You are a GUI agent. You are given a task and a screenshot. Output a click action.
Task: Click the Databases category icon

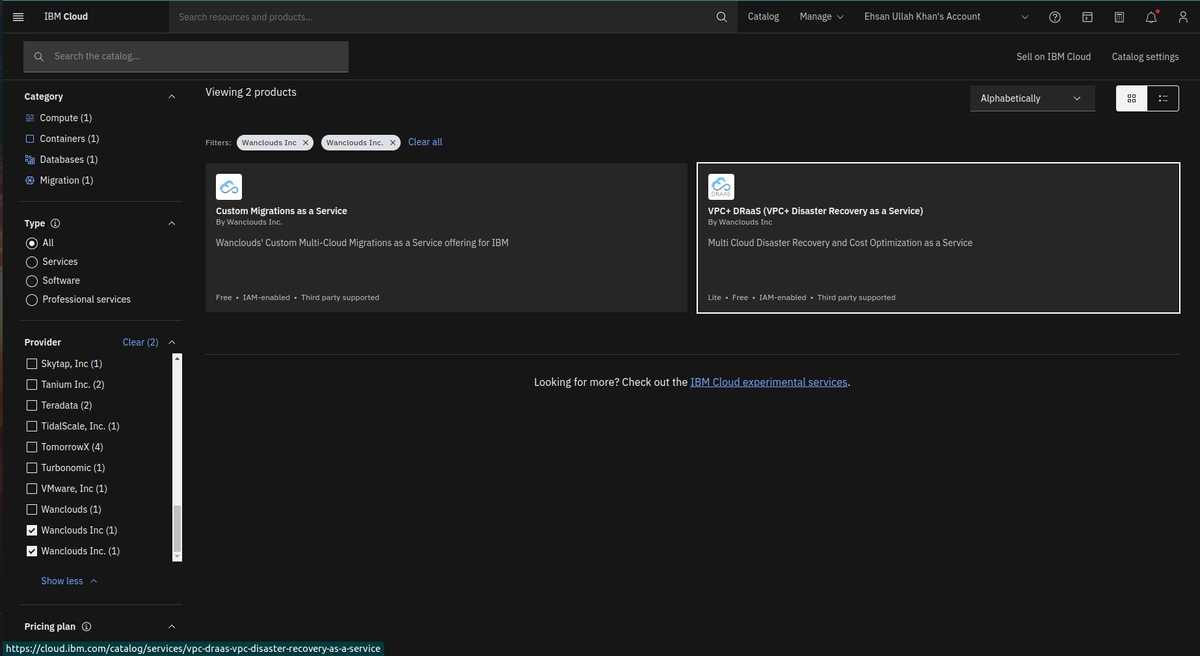point(30,160)
